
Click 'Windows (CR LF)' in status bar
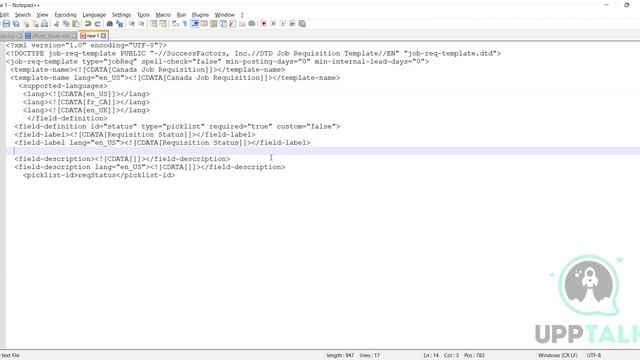[558, 356]
